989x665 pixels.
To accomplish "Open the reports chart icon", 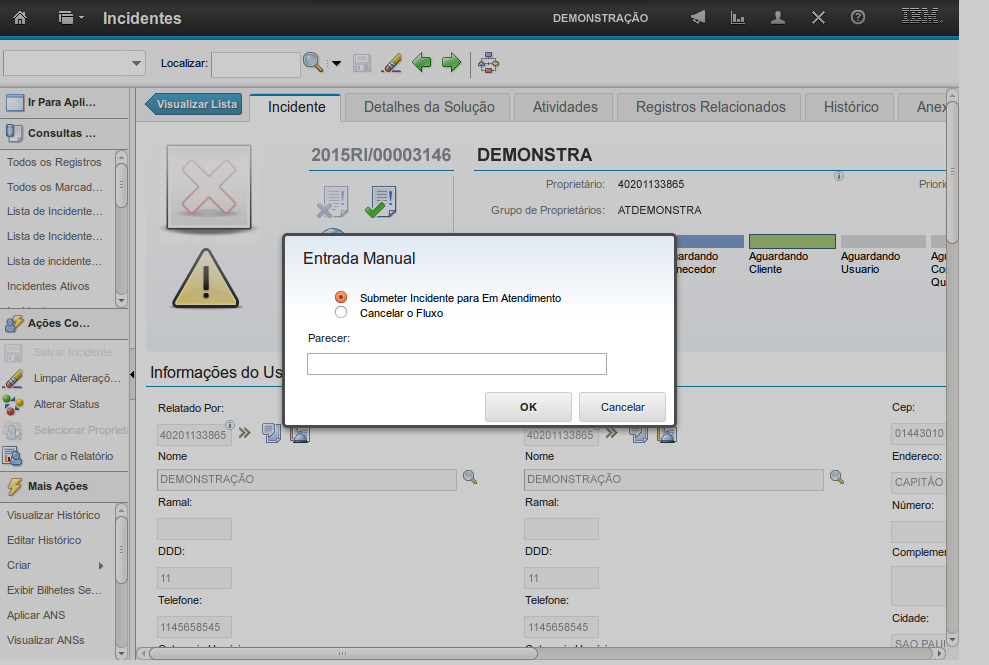I will [738, 18].
